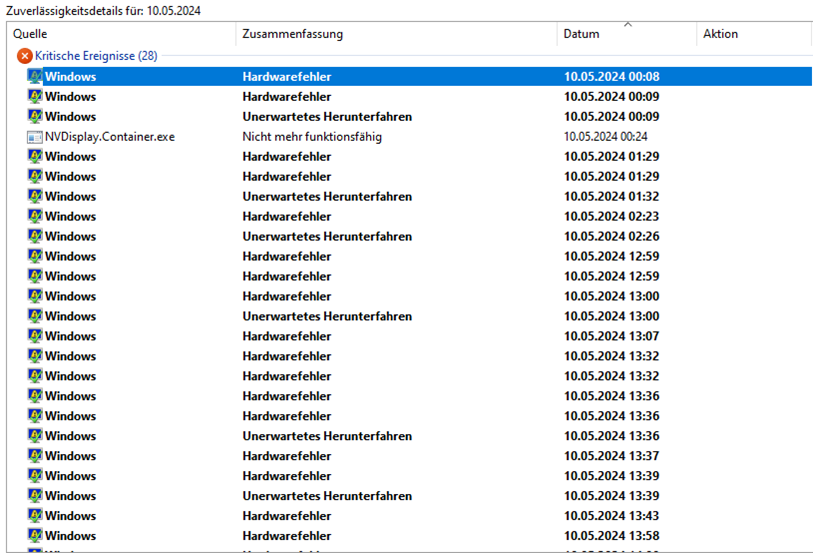Select the Nicht mehr funktionsfähig summary
The height and width of the screenshot is (553, 813).
tap(312, 137)
